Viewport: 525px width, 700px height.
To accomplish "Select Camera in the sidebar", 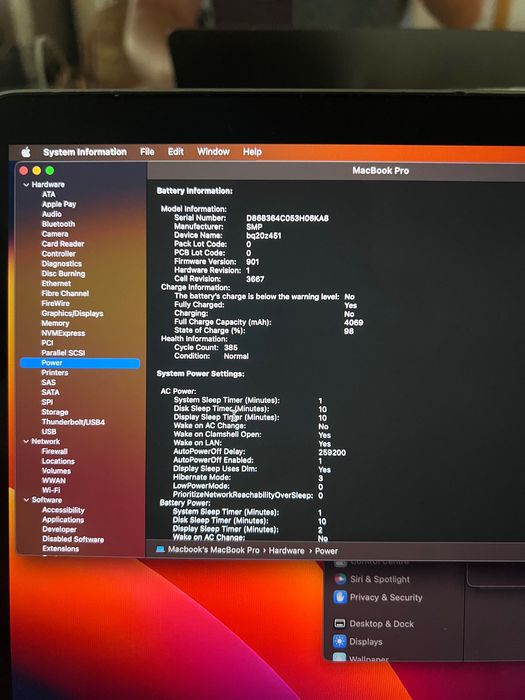I will click(x=55, y=234).
